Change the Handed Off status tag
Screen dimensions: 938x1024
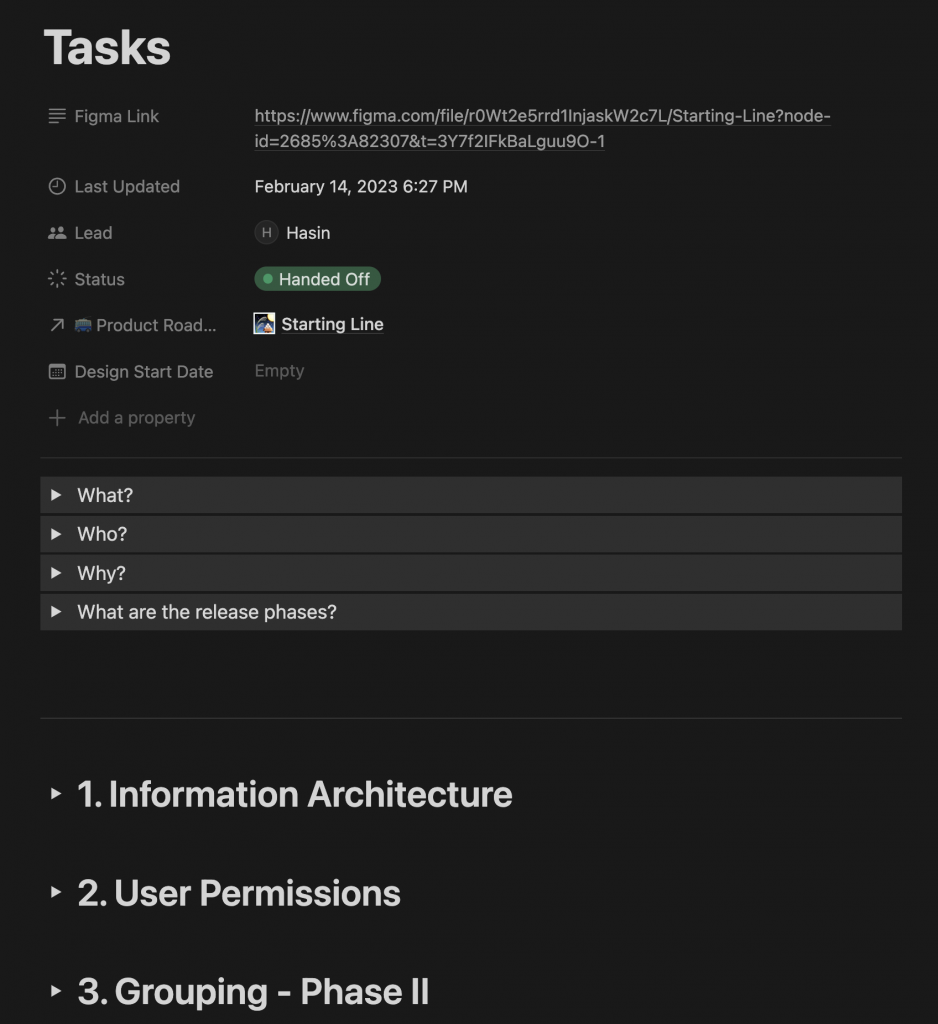coord(318,279)
